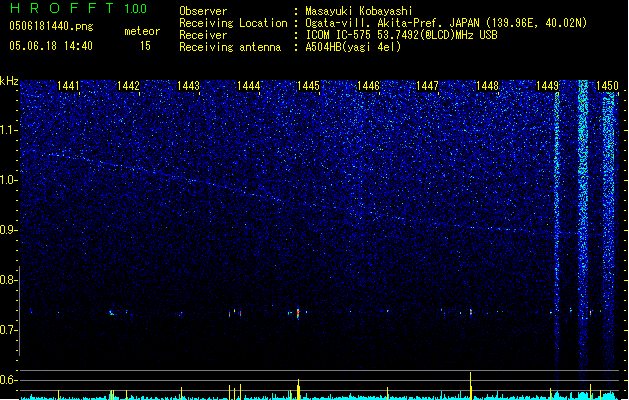The width and height of the screenshot is (629, 400).
Task: Click the A504HB(yagi 4el) antenna text
Action: click(x=353, y=47)
